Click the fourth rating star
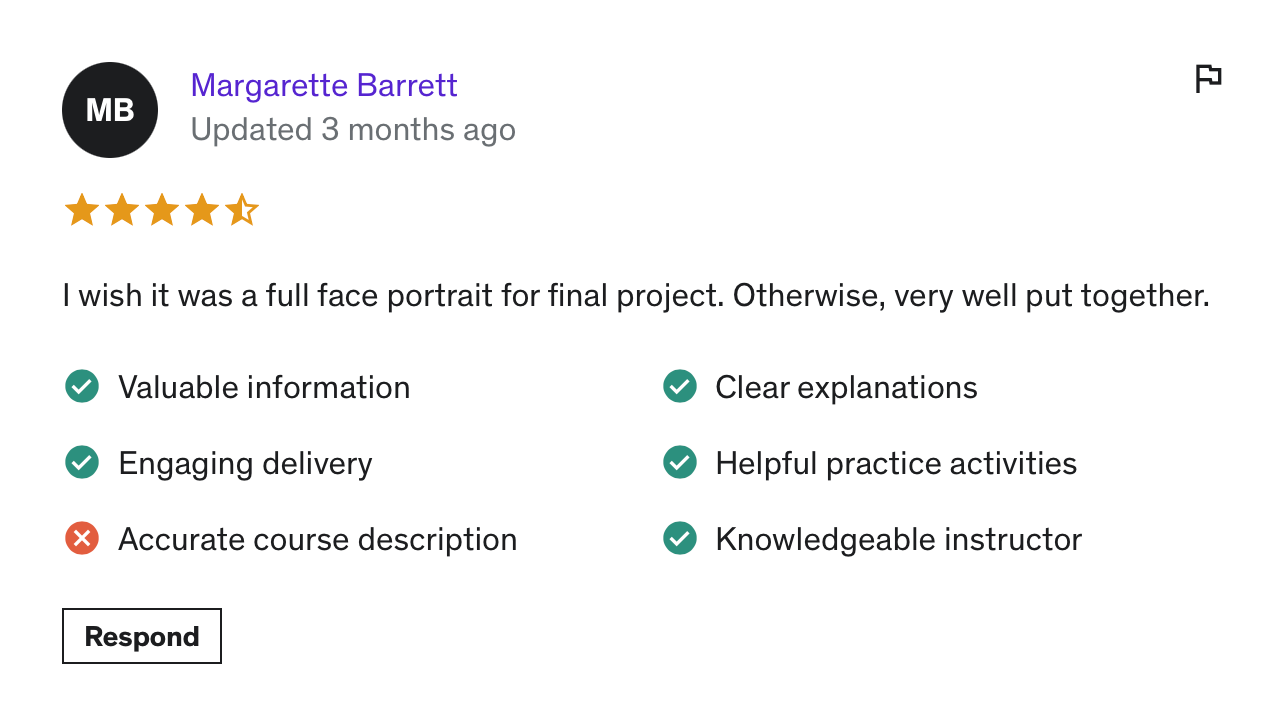1288x728 pixels. 202,211
